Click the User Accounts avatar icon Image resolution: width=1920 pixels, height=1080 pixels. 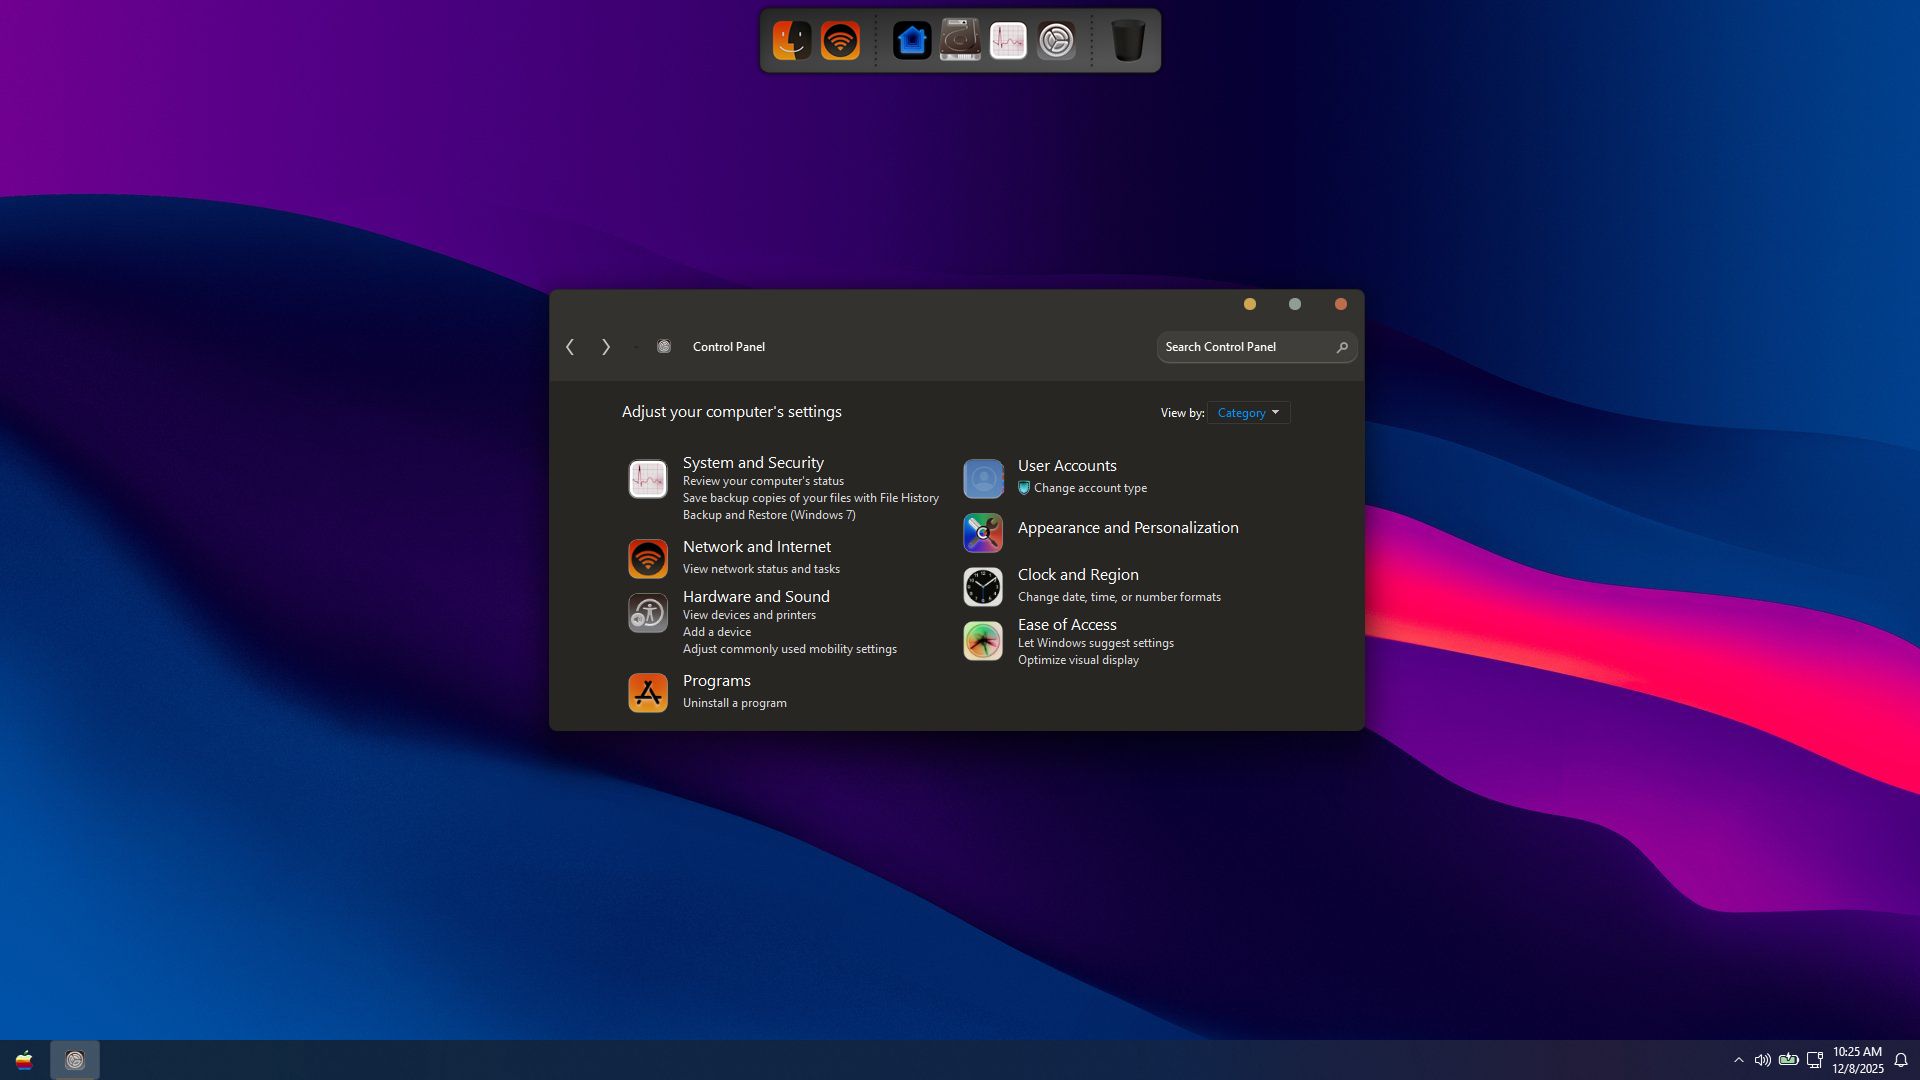tap(982, 479)
